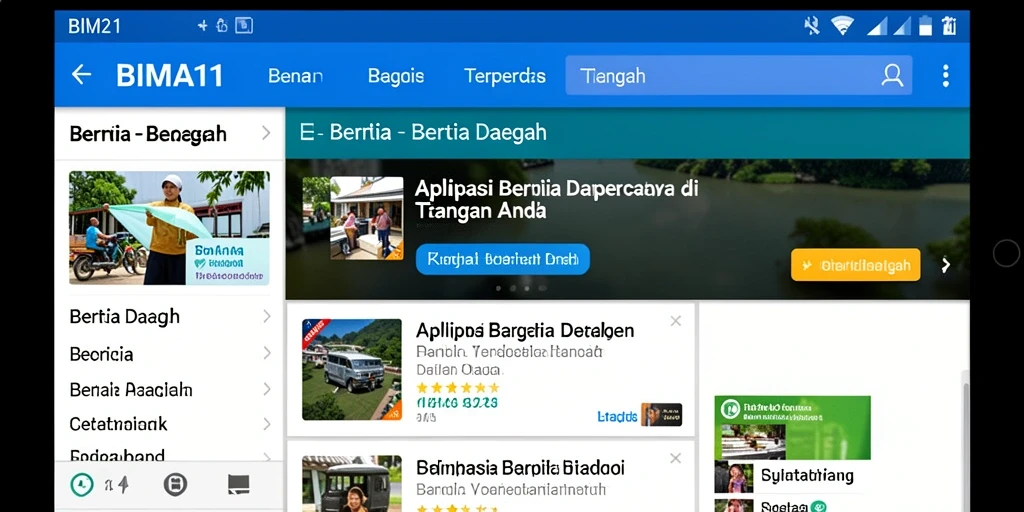Switch to the Bagois tab
1024x512 pixels.
click(x=396, y=76)
